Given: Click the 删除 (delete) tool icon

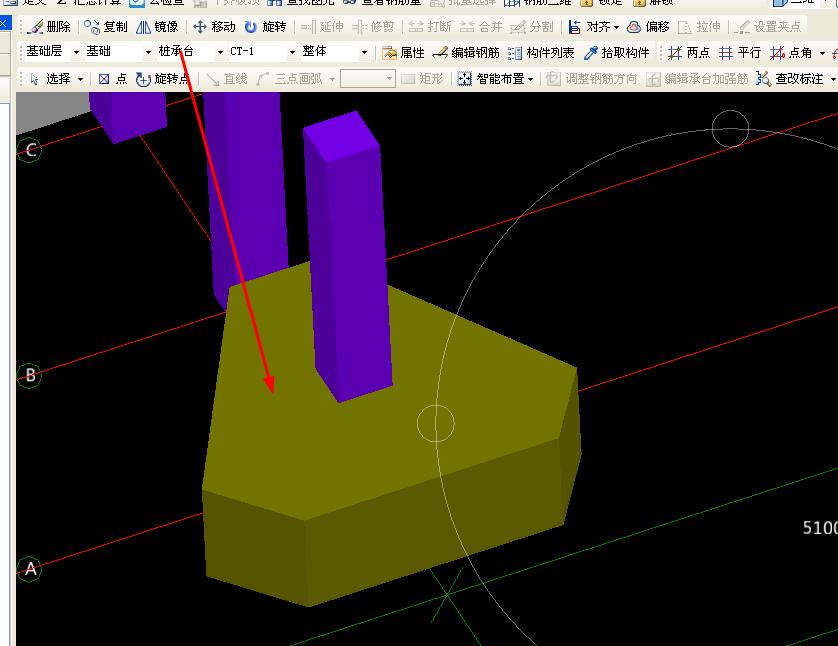Looking at the screenshot, I should (36, 27).
